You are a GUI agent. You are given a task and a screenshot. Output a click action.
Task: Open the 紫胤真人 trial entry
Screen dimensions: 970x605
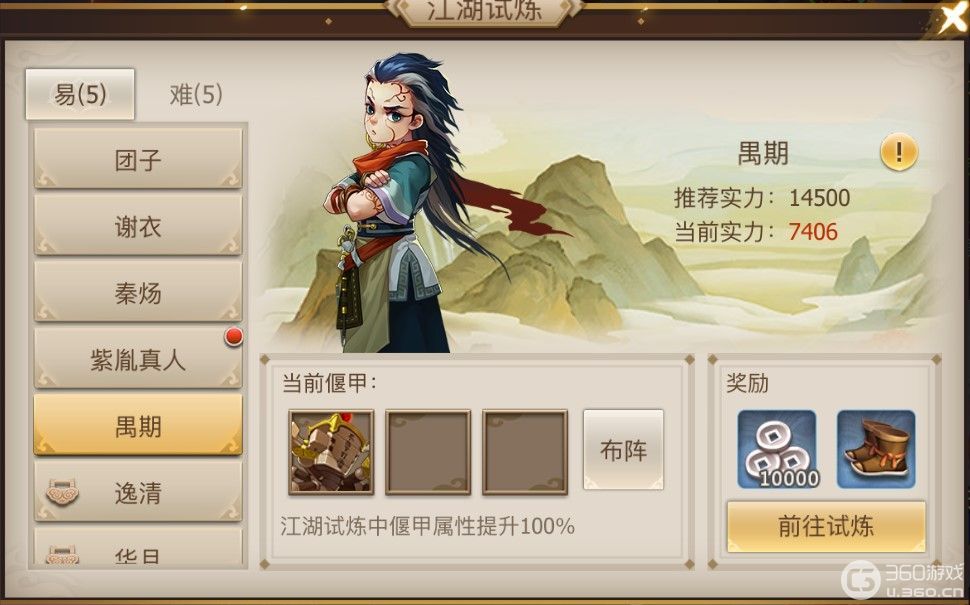tap(138, 359)
